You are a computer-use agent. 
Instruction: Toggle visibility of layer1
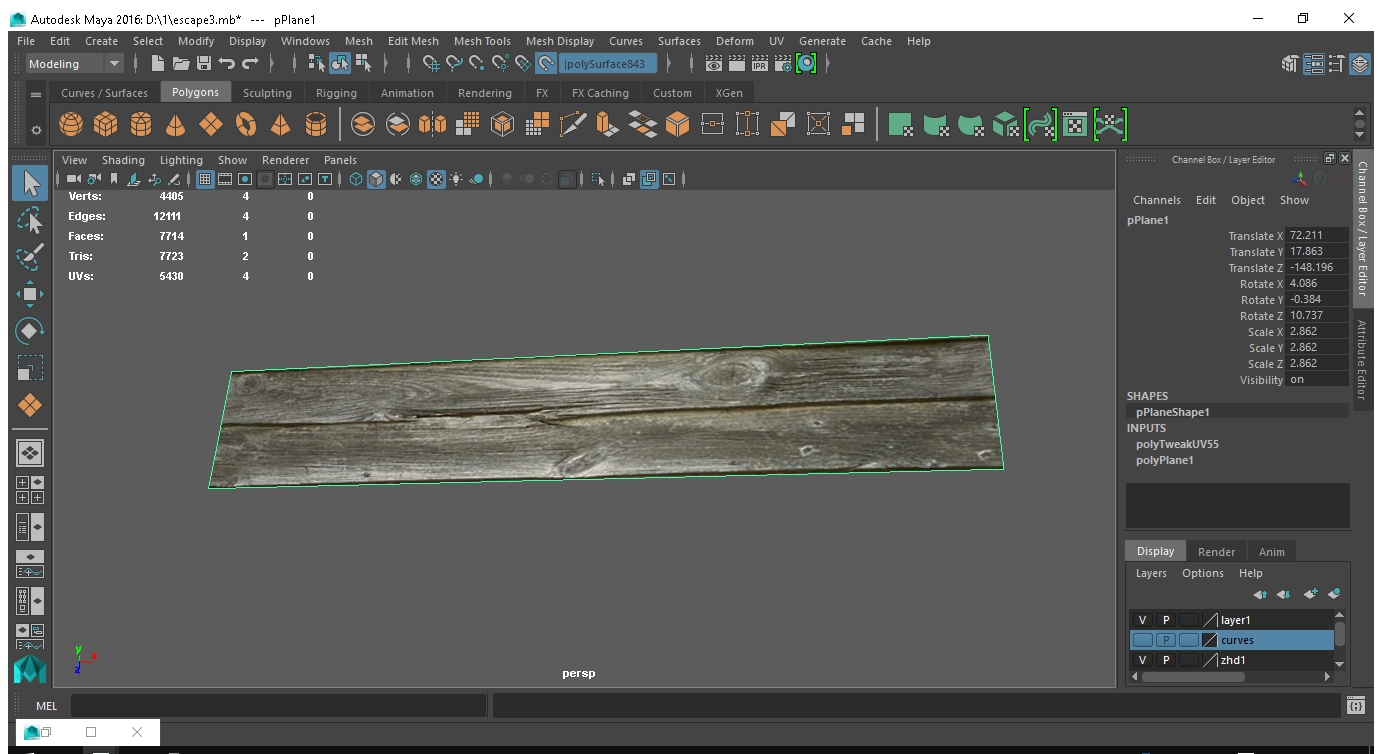point(1143,620)
